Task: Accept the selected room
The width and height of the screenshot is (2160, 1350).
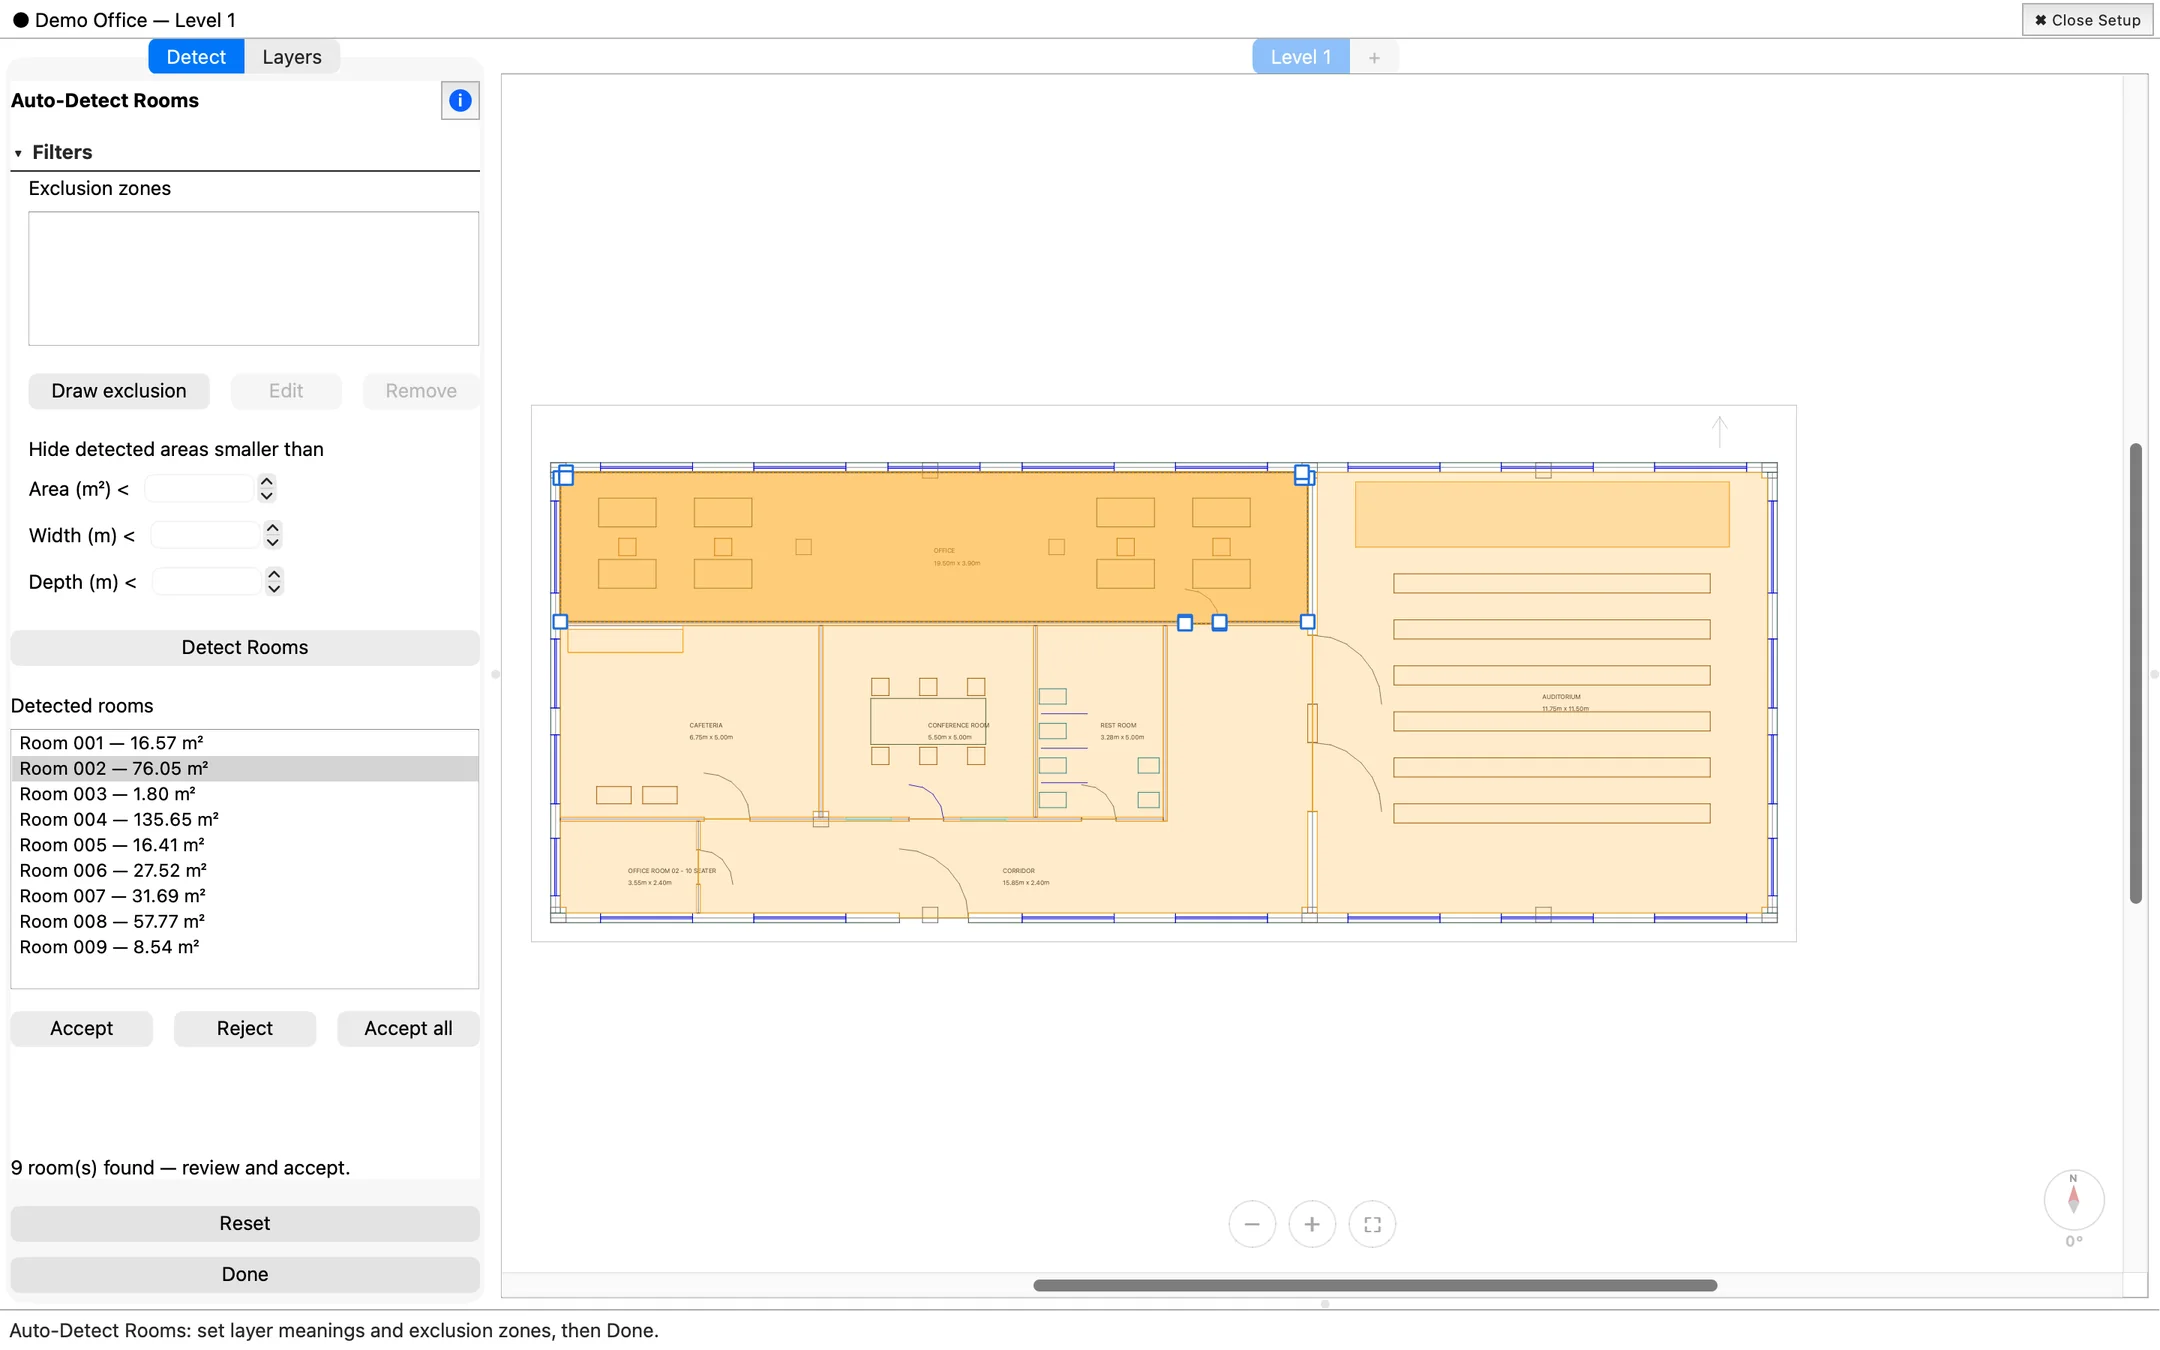Action: click(x=82, y=1028)
